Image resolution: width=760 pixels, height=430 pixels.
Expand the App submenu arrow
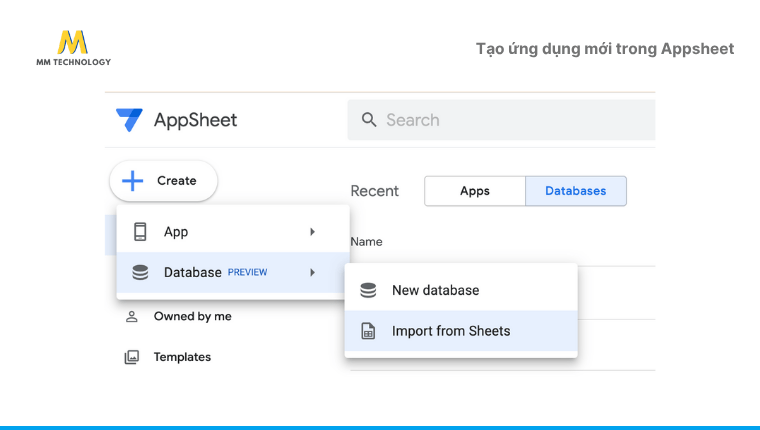[313, 232]
